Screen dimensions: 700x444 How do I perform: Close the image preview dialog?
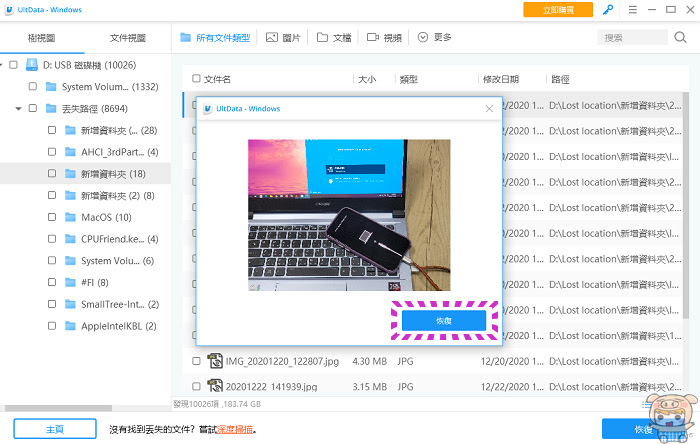point(489,108)
